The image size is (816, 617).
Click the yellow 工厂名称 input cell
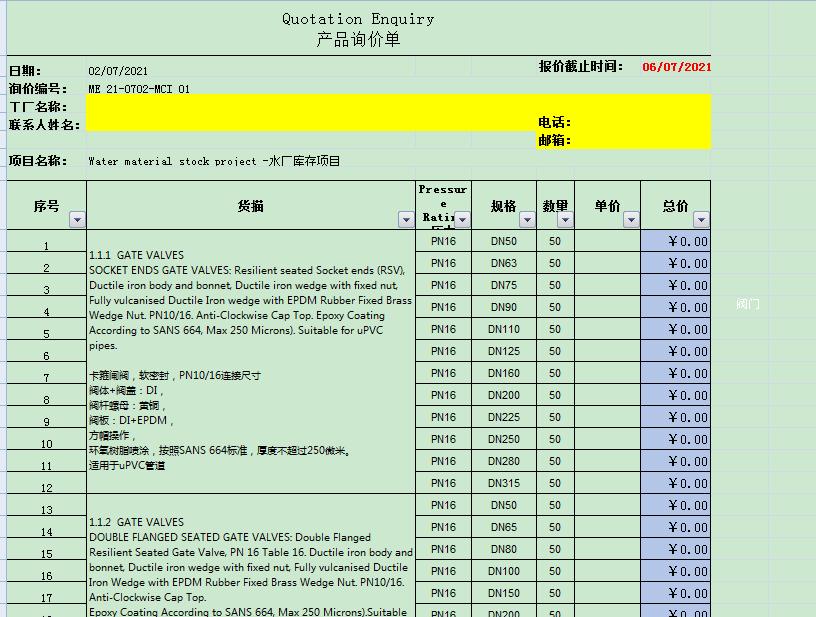pos(300,106)
